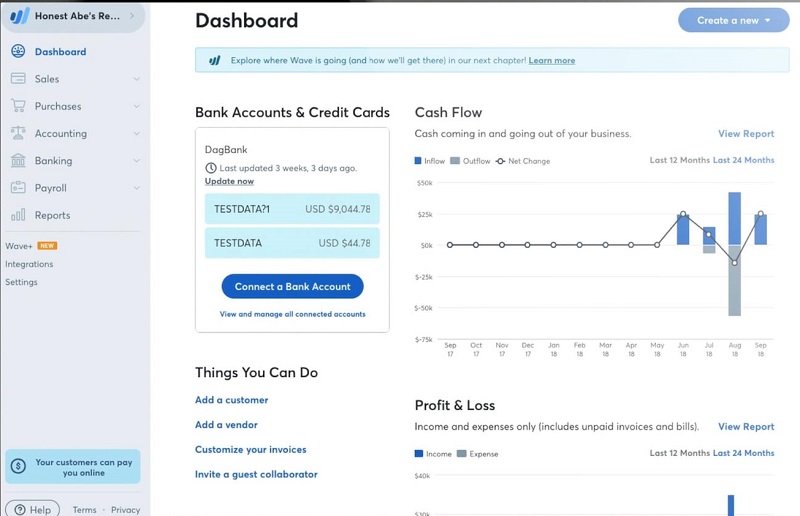The height and width of the screenshot is (516, 800).
Task: Open Wave+ in the sidebar
Action: (19, 246)
